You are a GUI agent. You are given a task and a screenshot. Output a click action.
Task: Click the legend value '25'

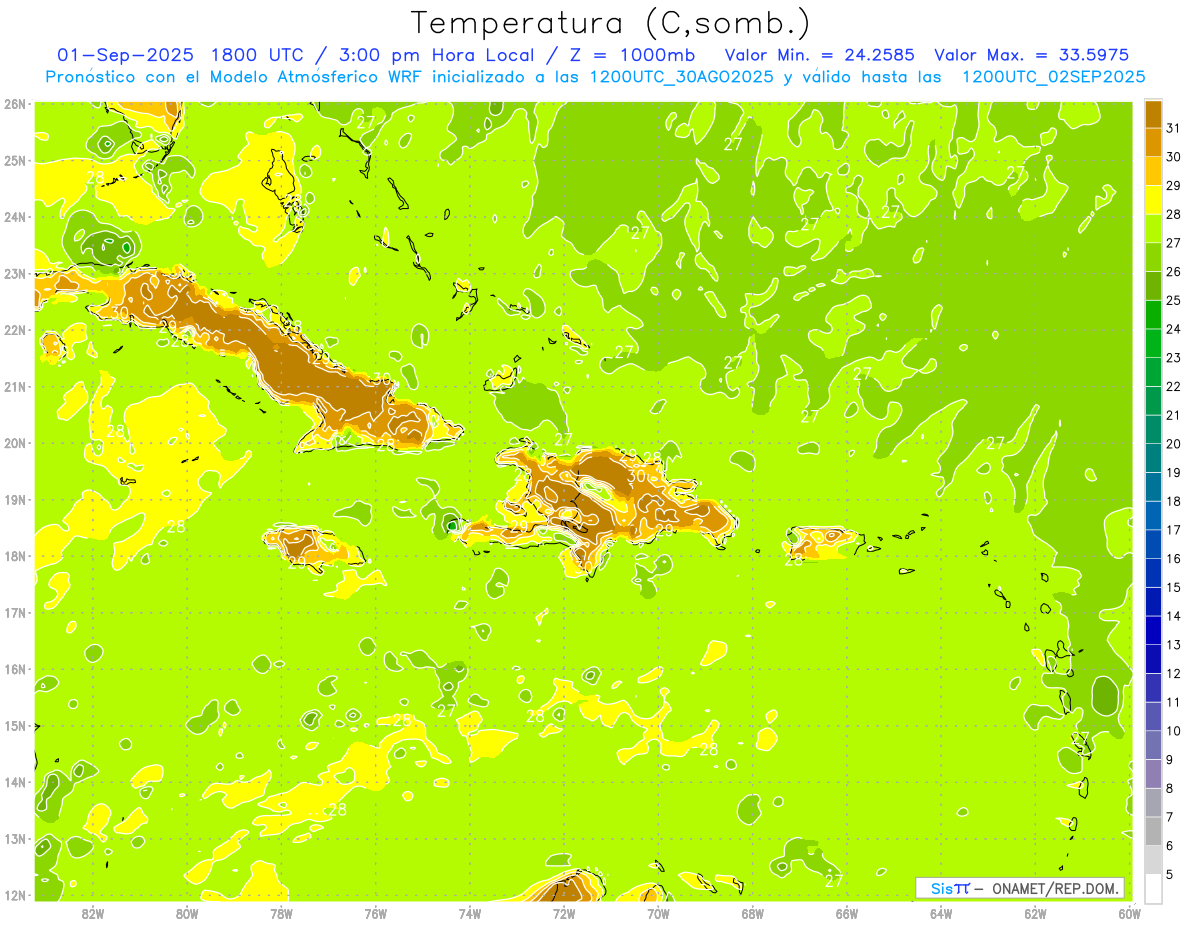(x=1174, y=300)
